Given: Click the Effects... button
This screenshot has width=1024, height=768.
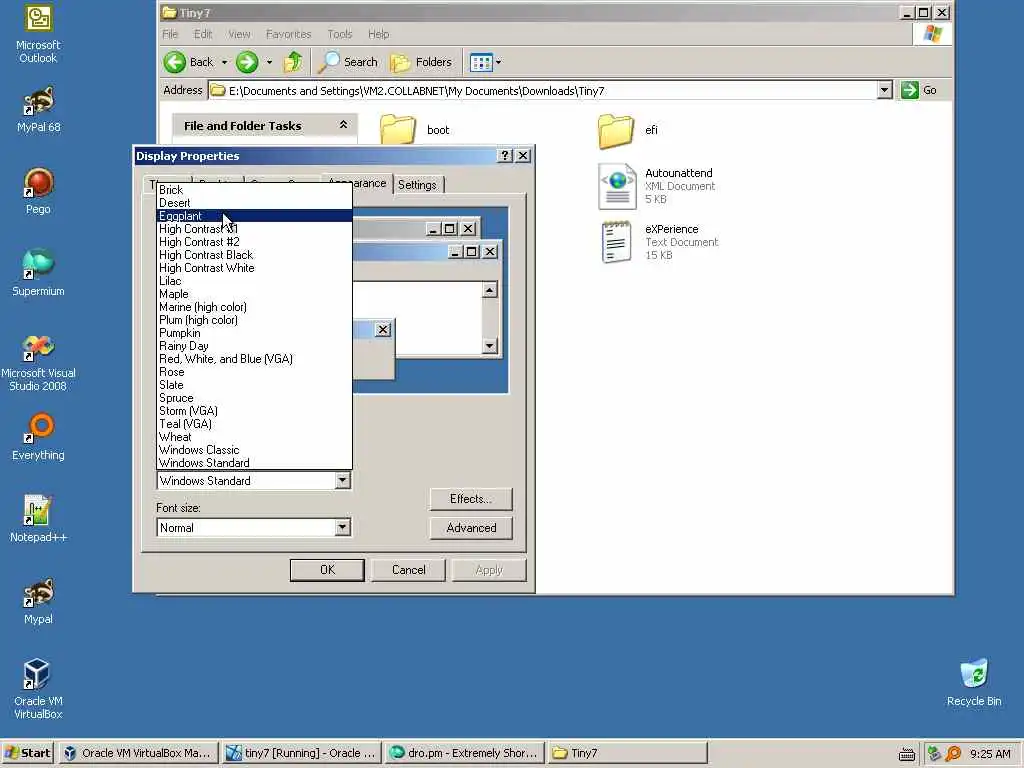Looking at the screenshot, I should (x=471, y=499).
